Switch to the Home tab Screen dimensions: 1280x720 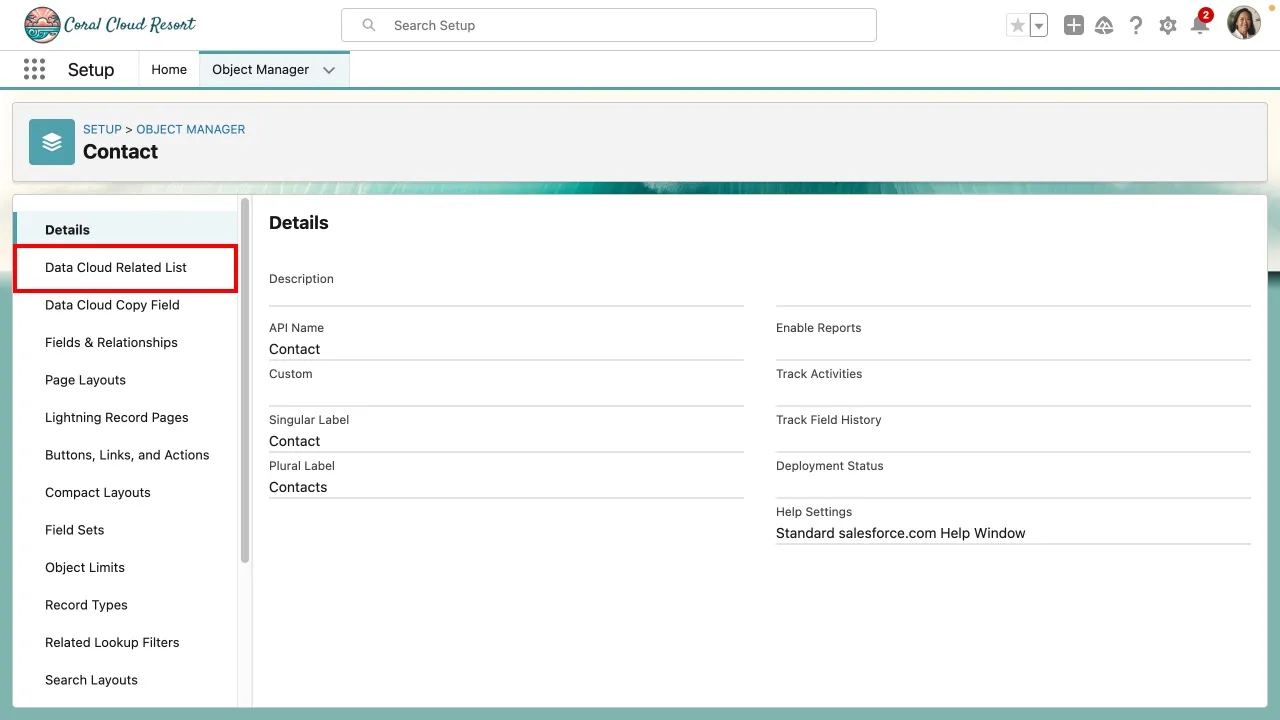coord(169,70)
